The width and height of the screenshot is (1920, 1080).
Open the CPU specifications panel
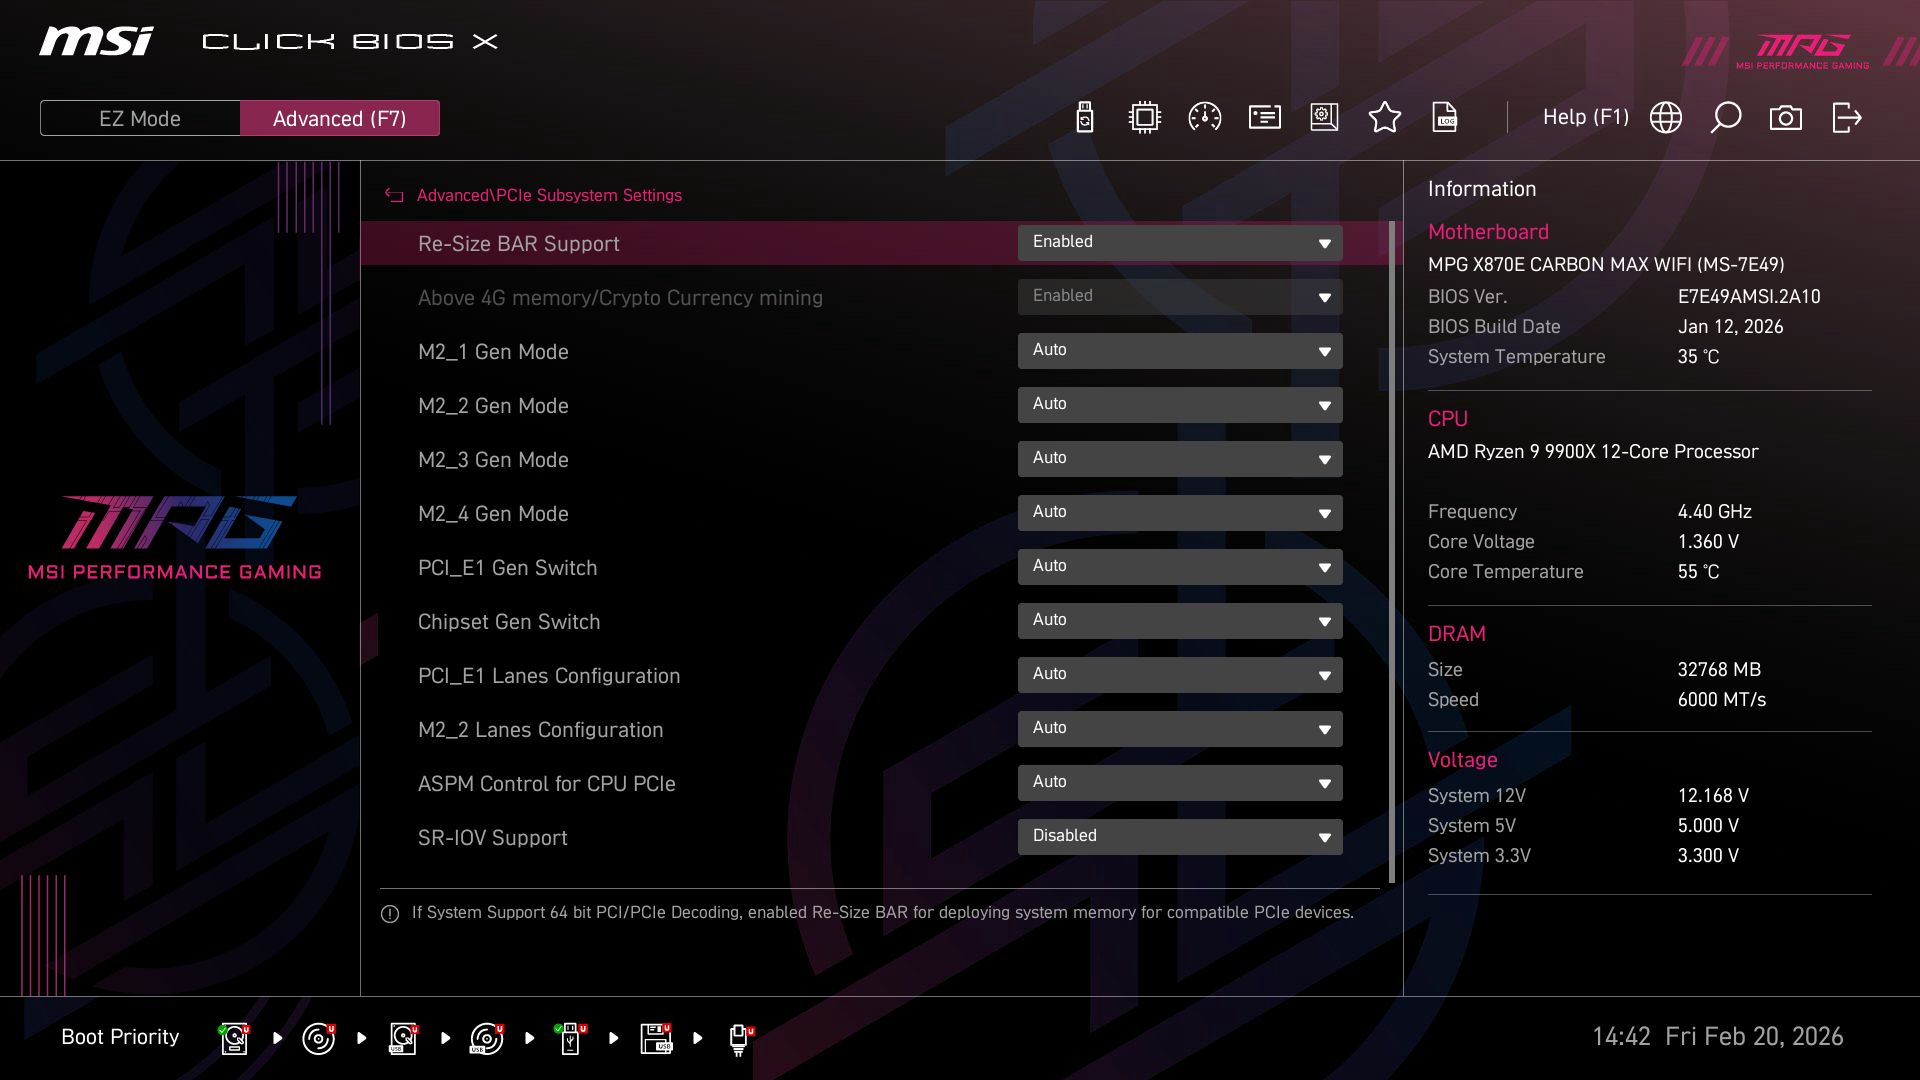pos(1144,117)
